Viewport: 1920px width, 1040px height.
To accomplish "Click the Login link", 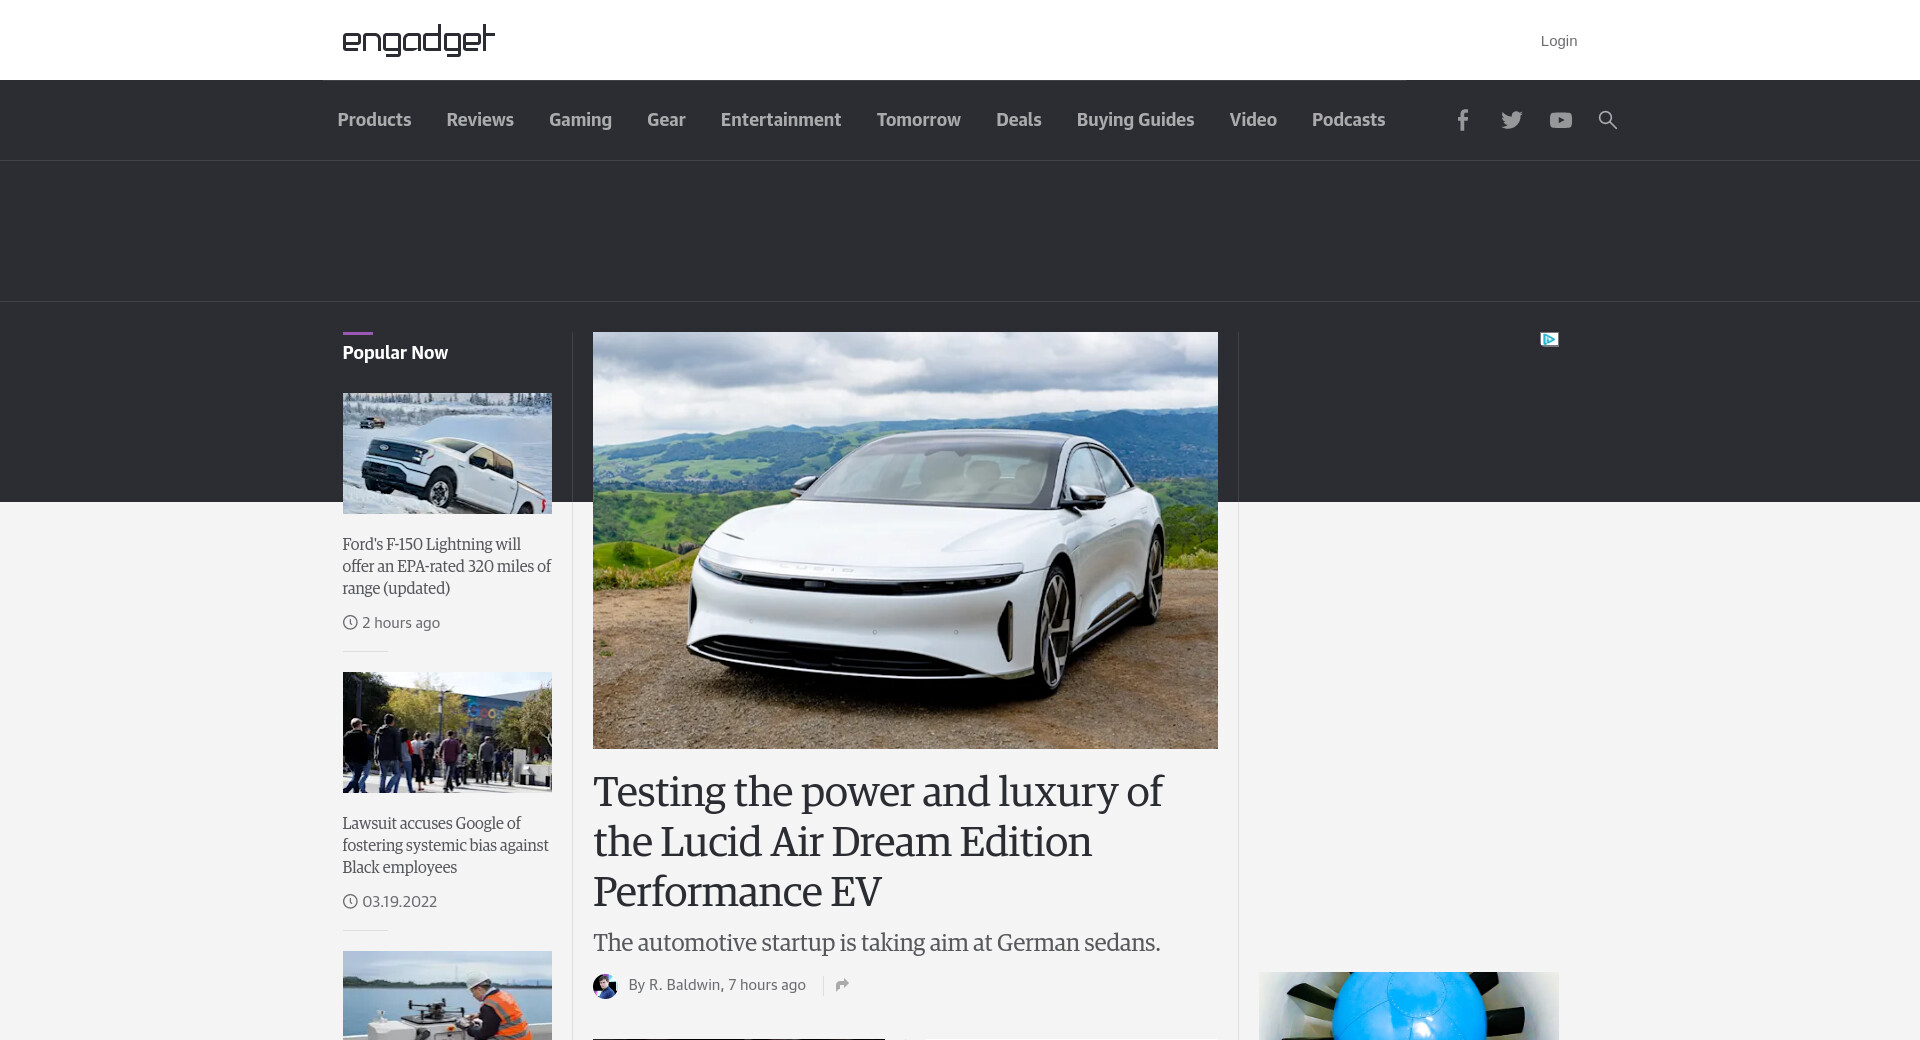I will [1558, 41].
